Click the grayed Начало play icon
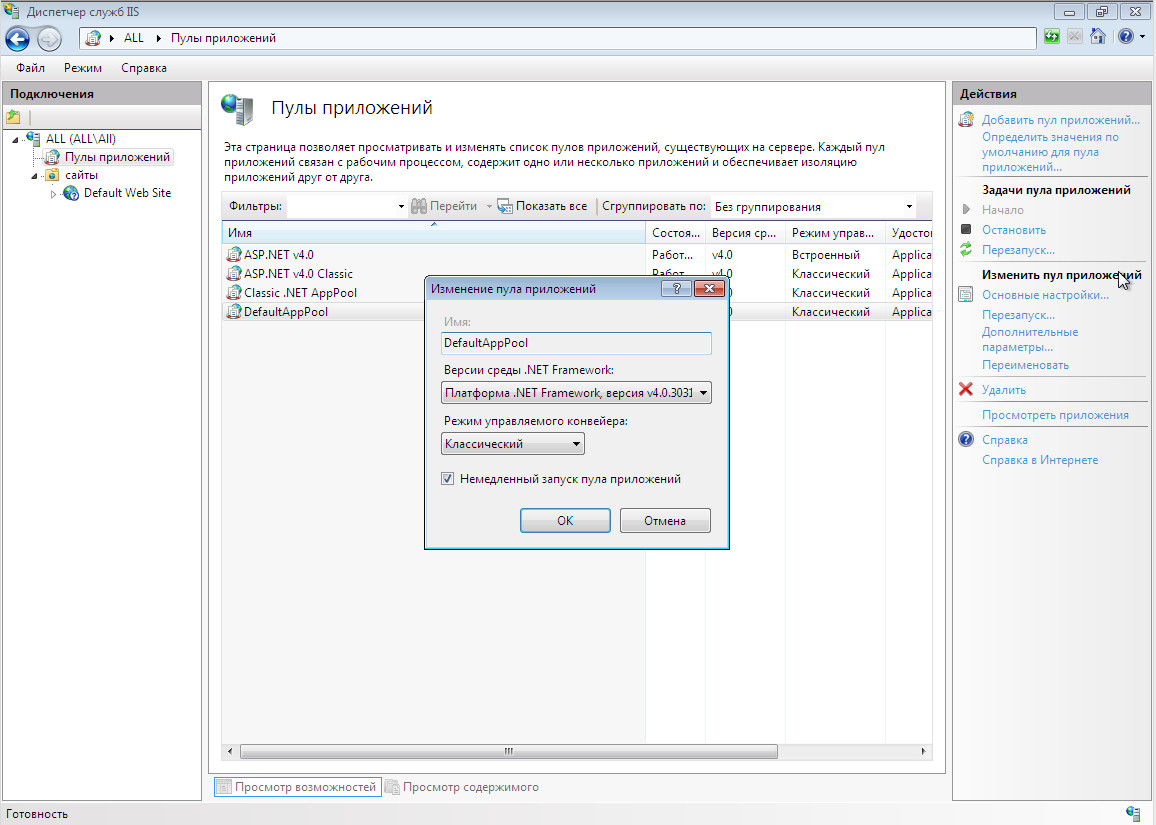Screen dimensions: 1156x825 tap(966, 209)
